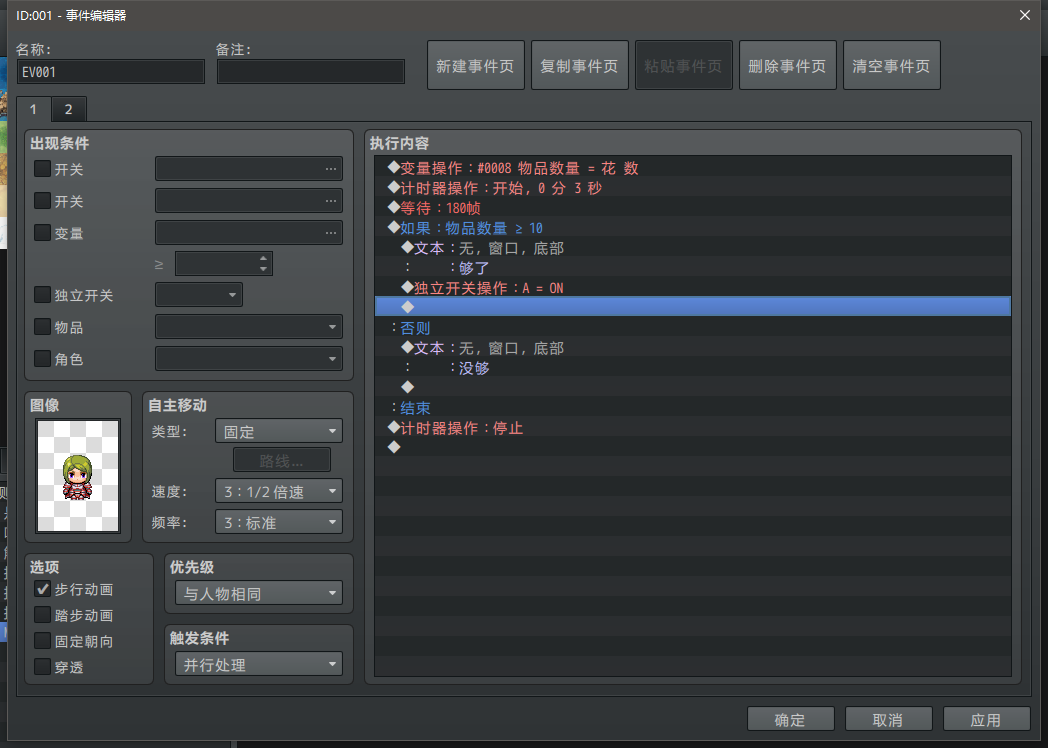Enable 变量 condition checkbox
Viewport: 1048px width, 748px height.
pos(42,233)
